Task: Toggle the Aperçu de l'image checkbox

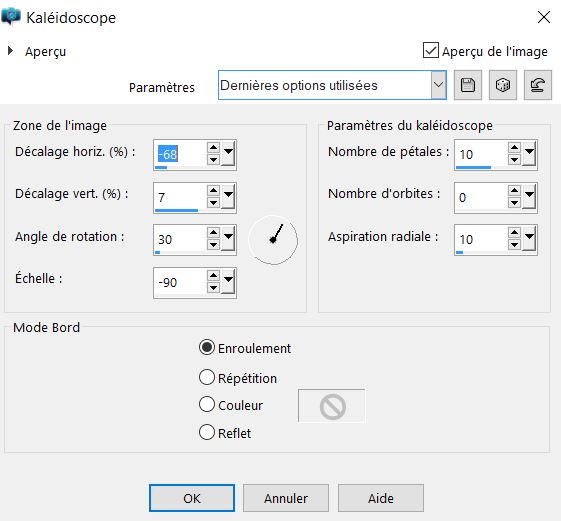Action: tap(431, 50)
